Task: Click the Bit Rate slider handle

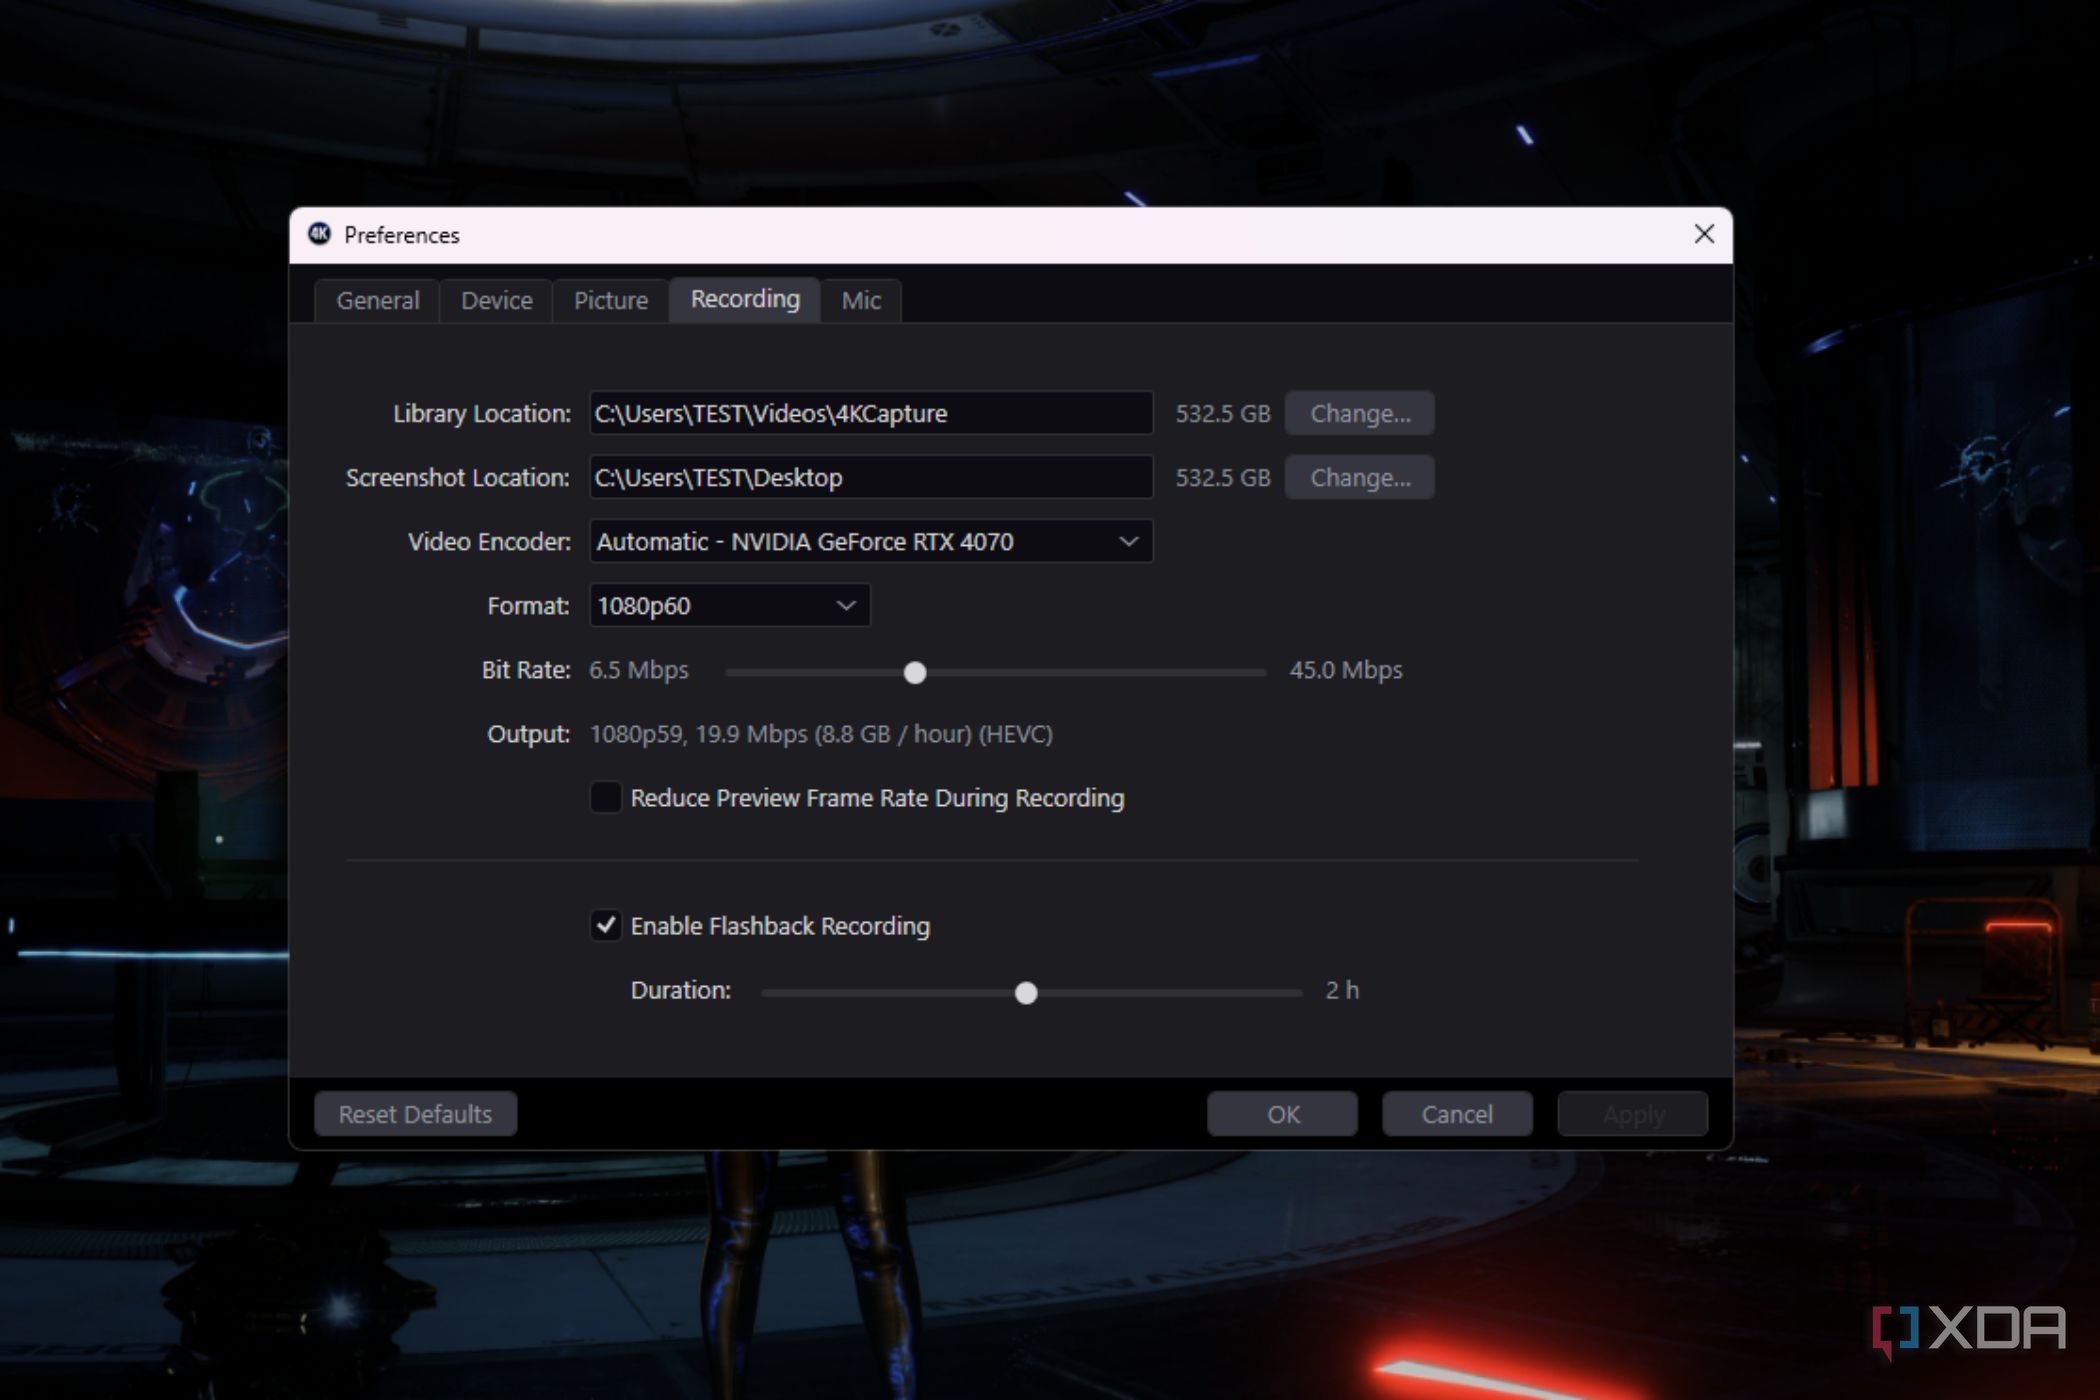Action: click(x=914, y=673)
